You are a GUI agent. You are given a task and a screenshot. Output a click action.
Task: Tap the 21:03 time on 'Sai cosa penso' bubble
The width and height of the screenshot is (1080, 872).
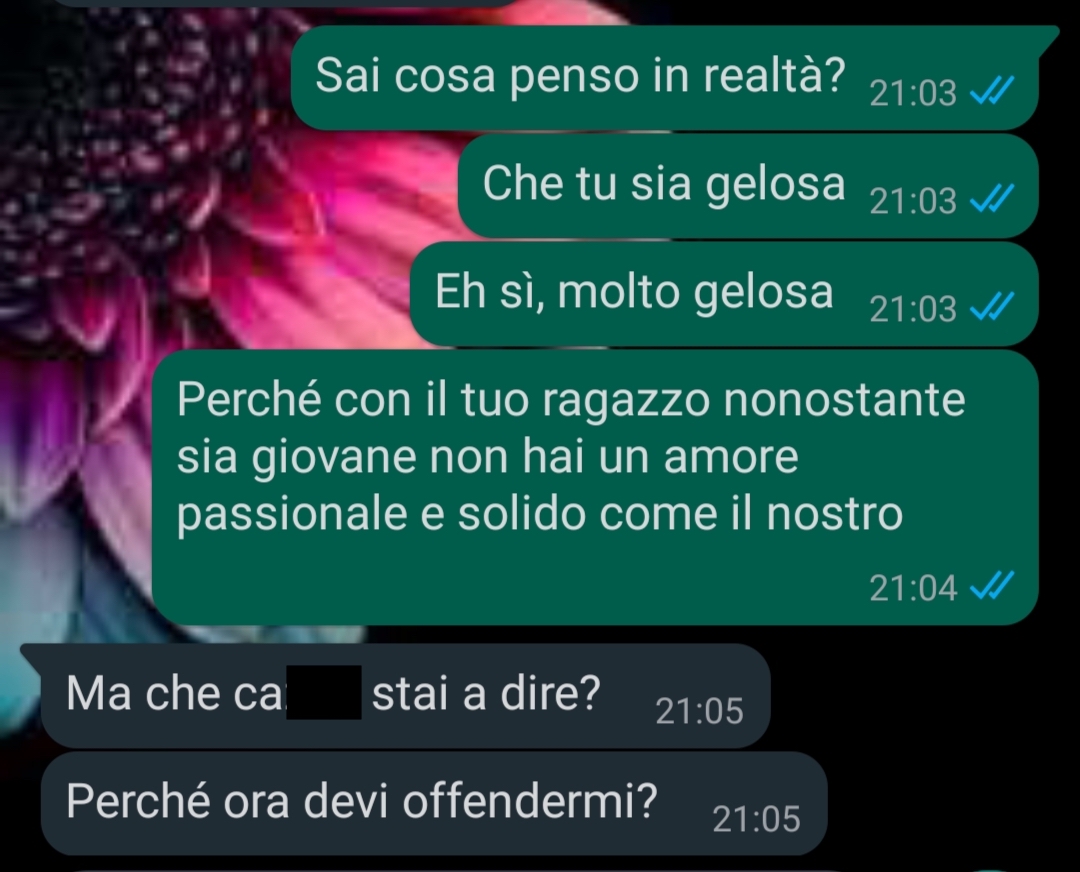[x=913, y=93]
